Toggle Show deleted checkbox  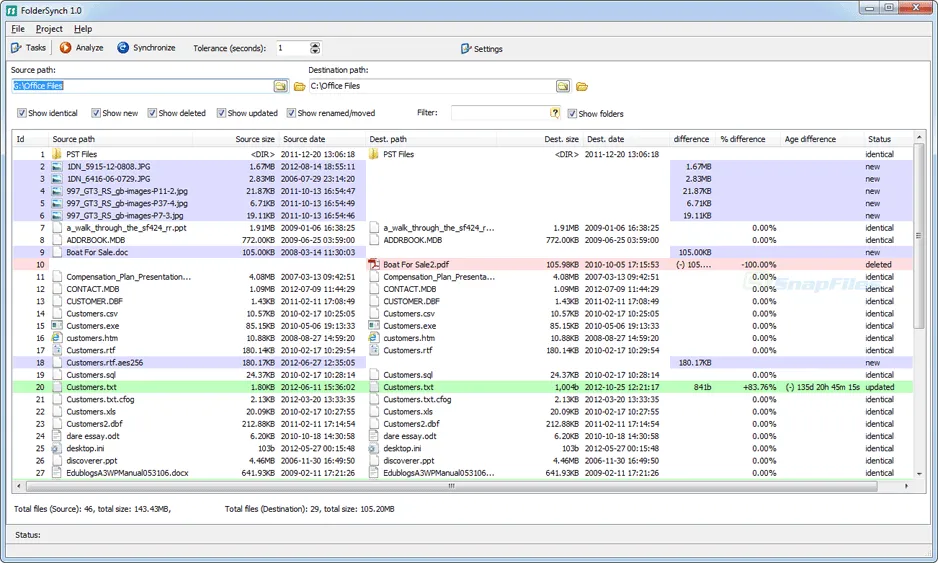[152, 113]
